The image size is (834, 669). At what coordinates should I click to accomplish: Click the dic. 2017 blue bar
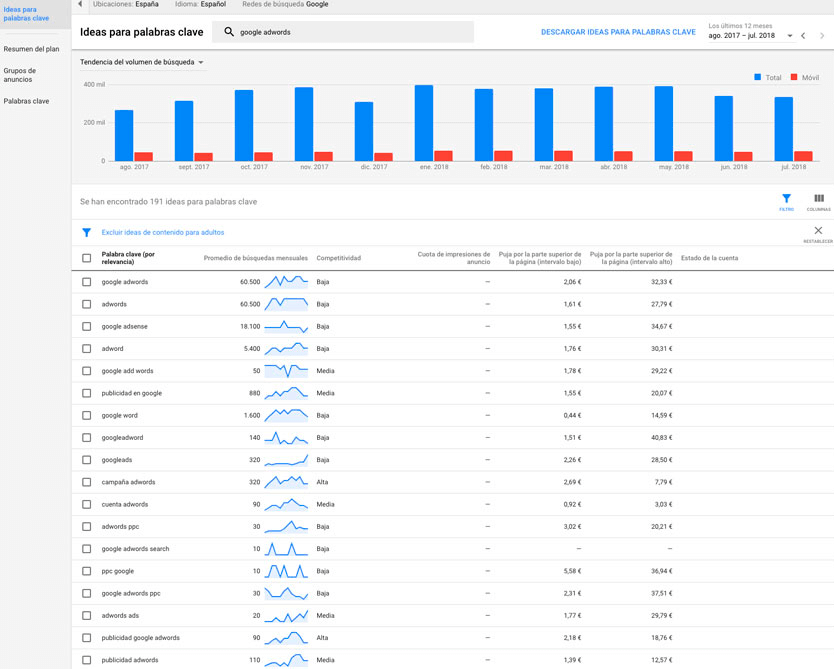tap(364, 131)
